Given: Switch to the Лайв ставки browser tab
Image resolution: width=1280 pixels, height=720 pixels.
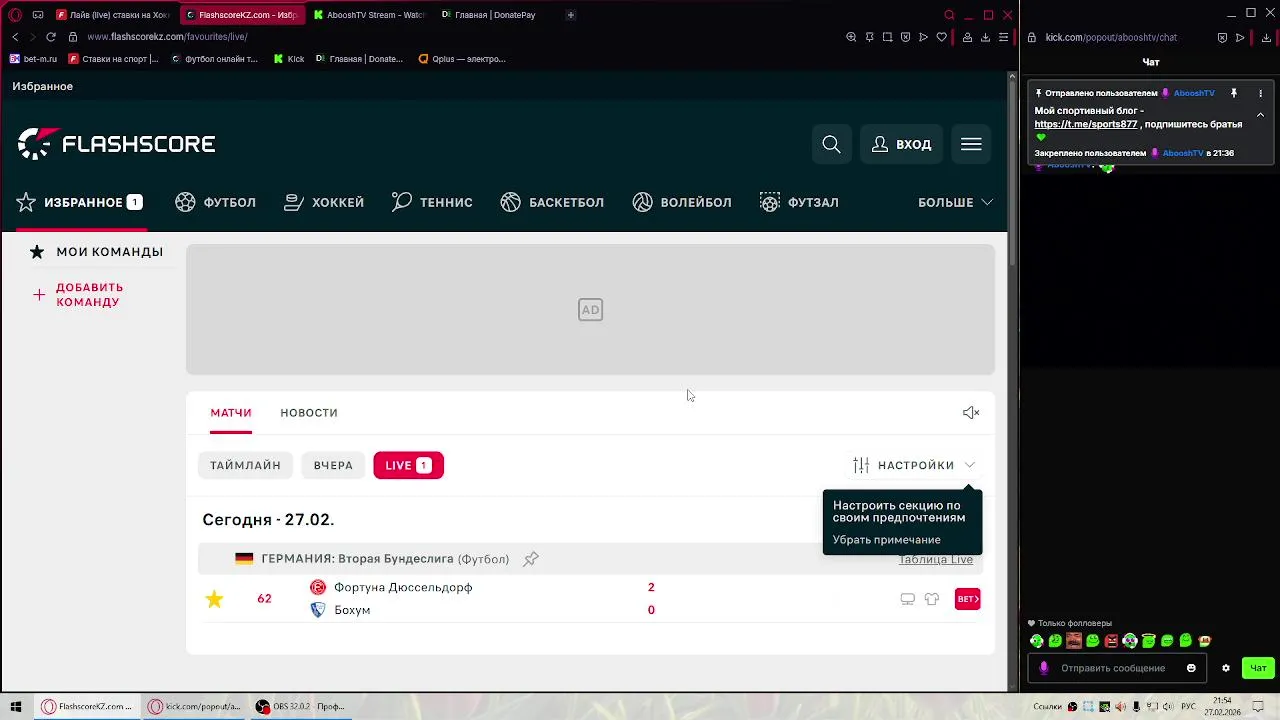Looking at the screenshot, I should coord(113,15).
